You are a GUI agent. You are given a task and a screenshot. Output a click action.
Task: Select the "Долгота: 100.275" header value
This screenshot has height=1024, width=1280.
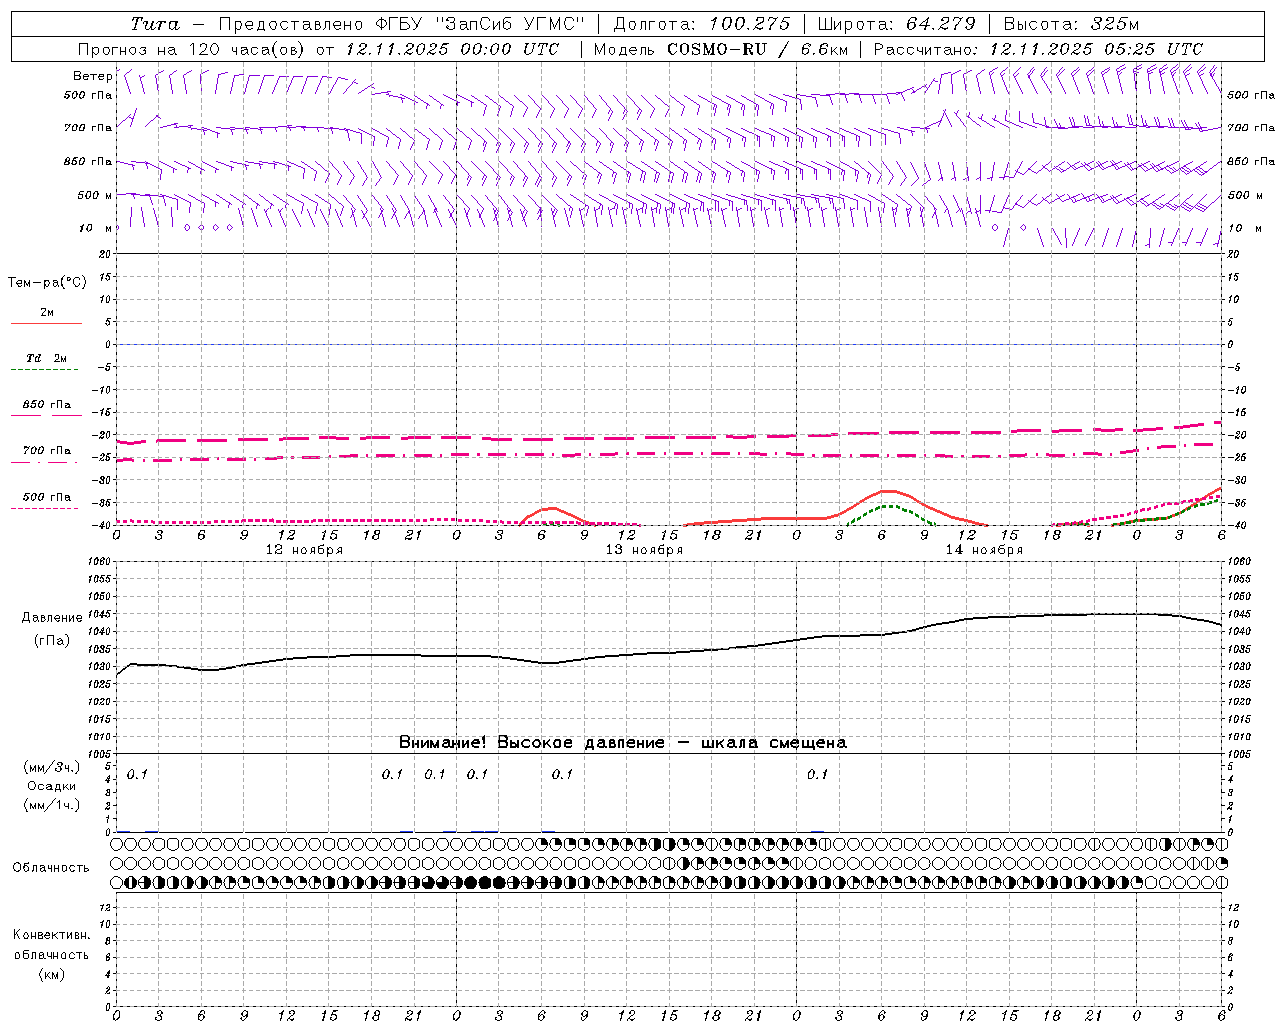701,24
